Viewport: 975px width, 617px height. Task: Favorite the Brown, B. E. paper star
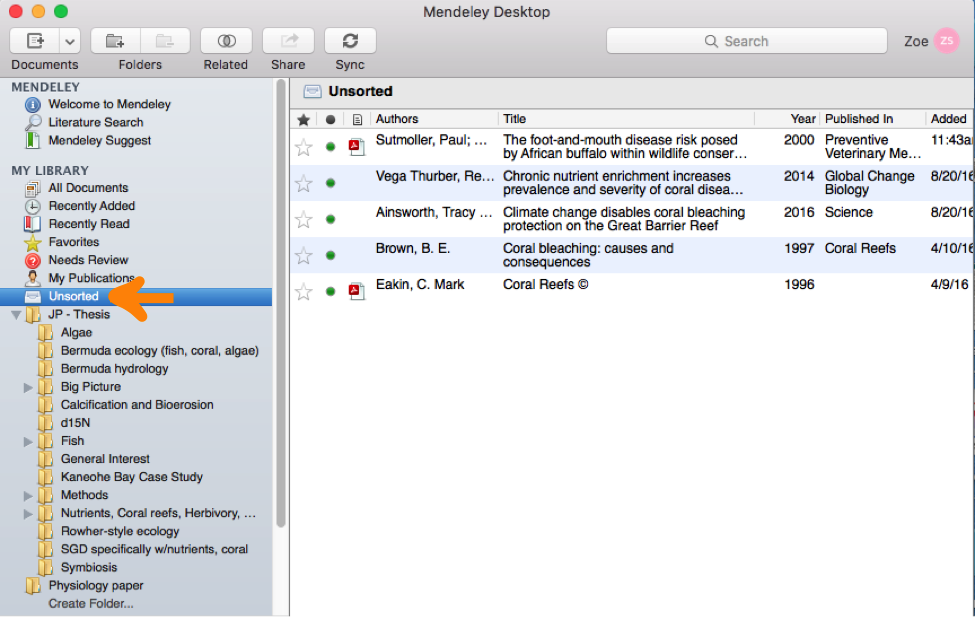click(303, 256)
